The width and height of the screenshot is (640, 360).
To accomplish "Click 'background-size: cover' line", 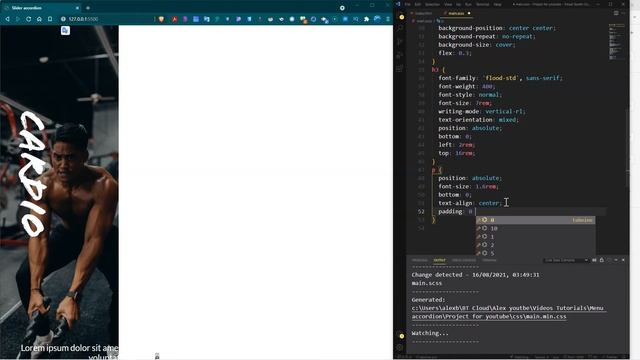I will coord(477,45).
